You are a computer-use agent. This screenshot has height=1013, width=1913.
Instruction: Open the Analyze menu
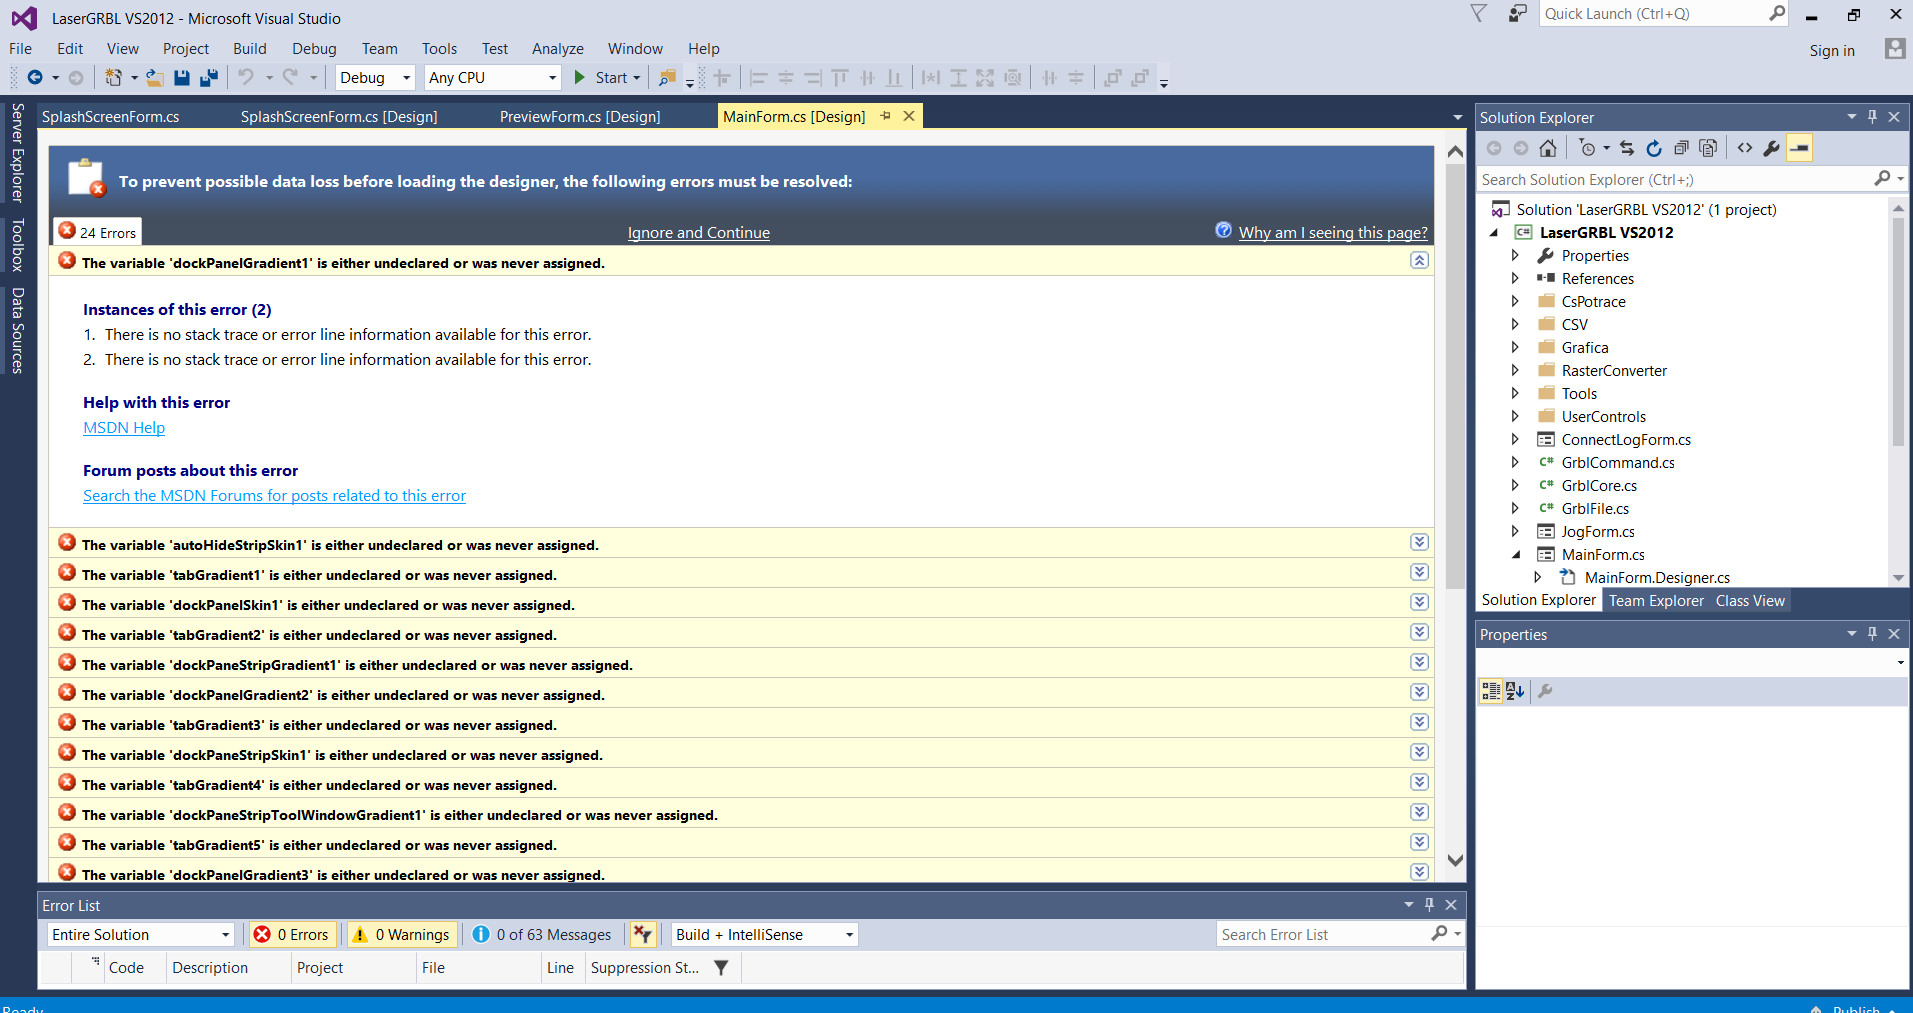[x=558, y=49]
